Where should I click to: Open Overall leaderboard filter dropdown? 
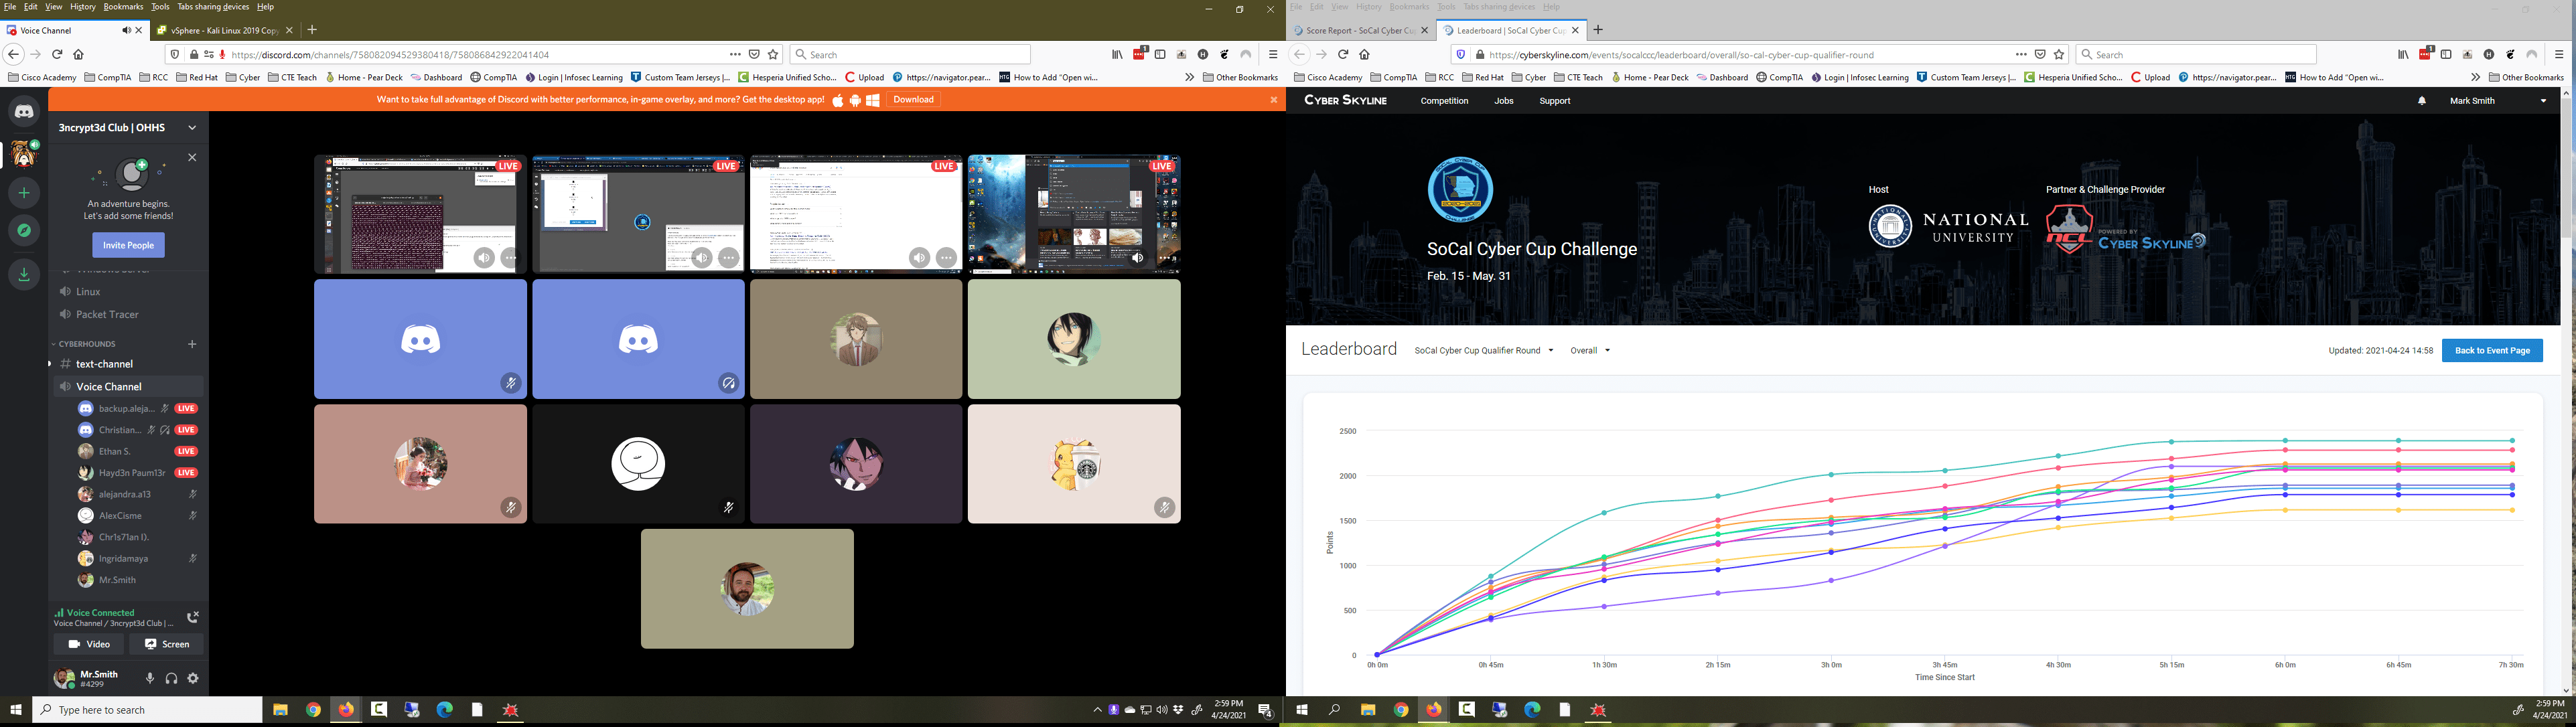point(1590,351)
